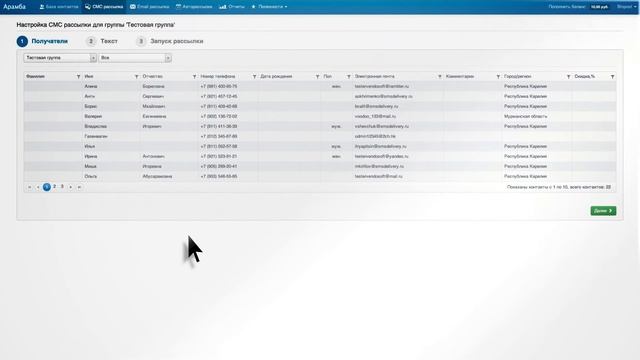Select the contact row named Маша
The image size is (640, 360).
click(320, 167)
